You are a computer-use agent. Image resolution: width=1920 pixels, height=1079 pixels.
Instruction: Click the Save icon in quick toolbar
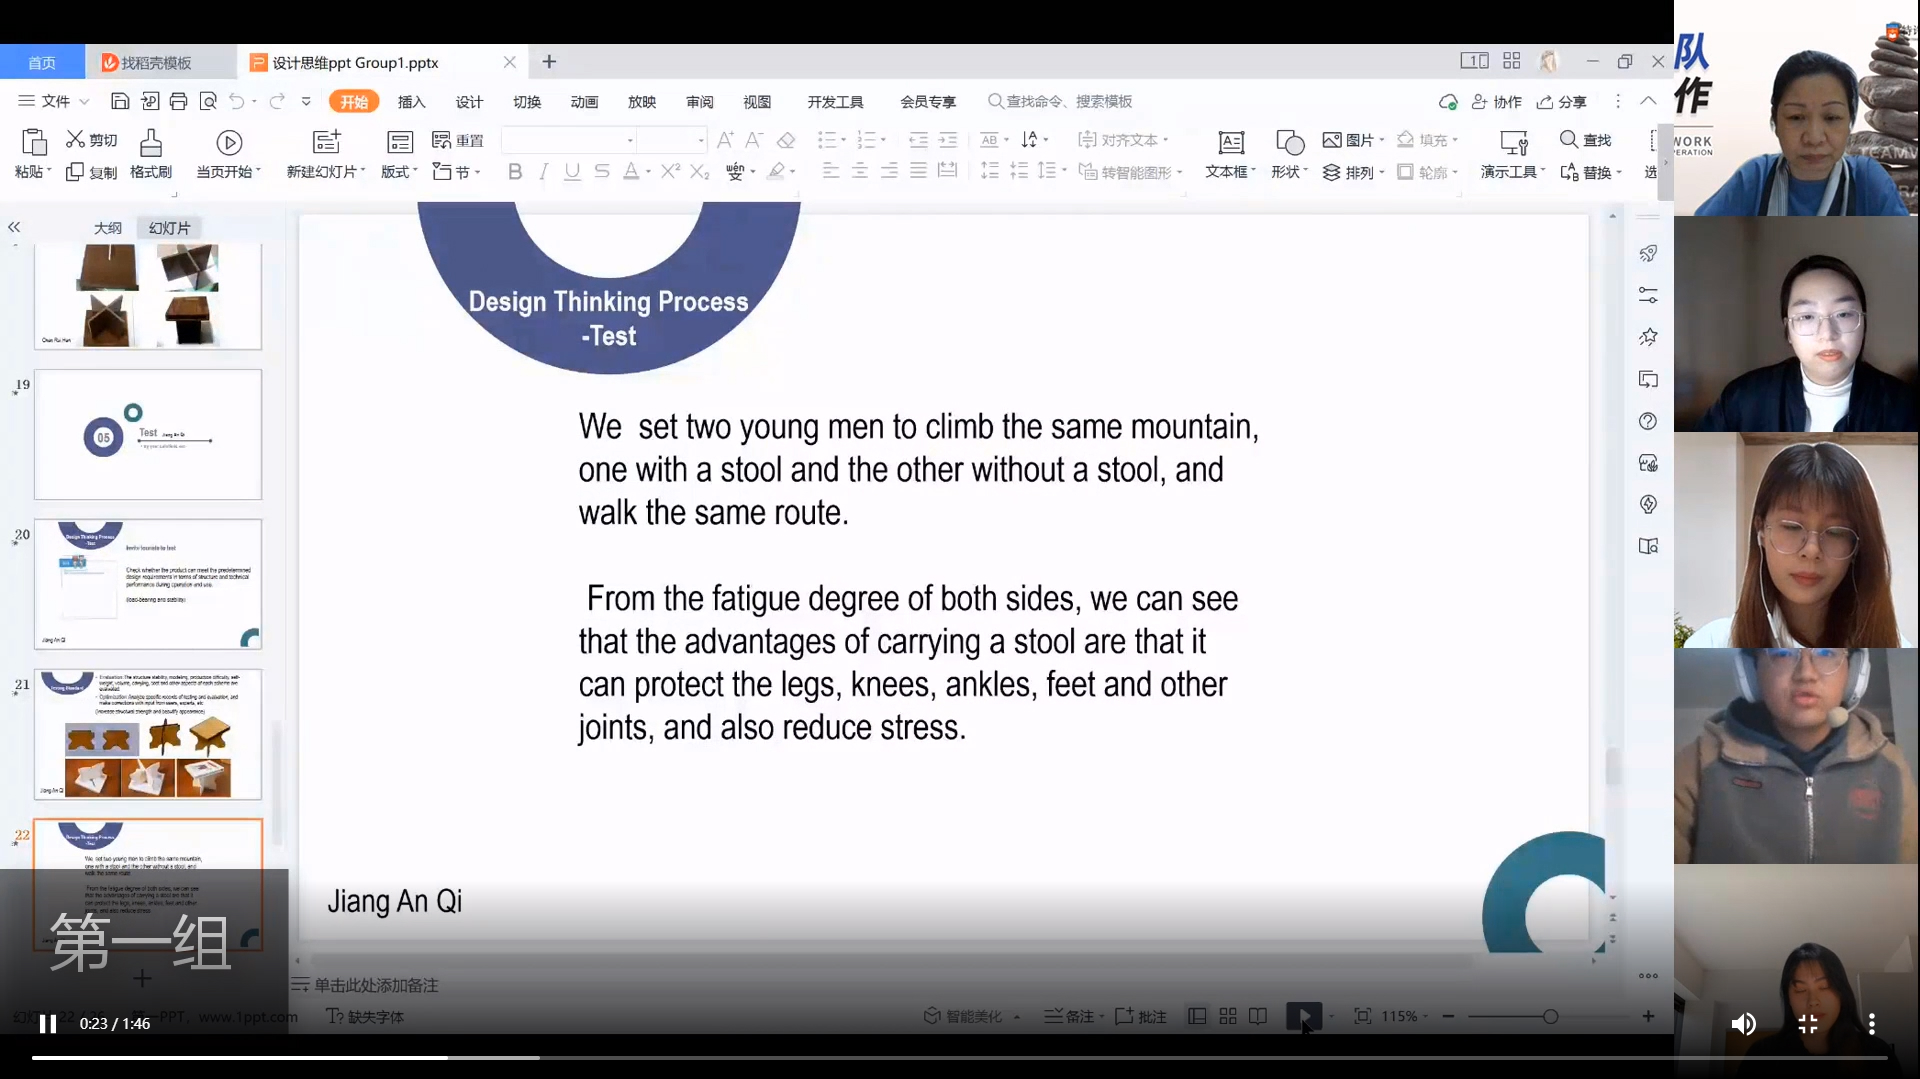coord(120,101)
